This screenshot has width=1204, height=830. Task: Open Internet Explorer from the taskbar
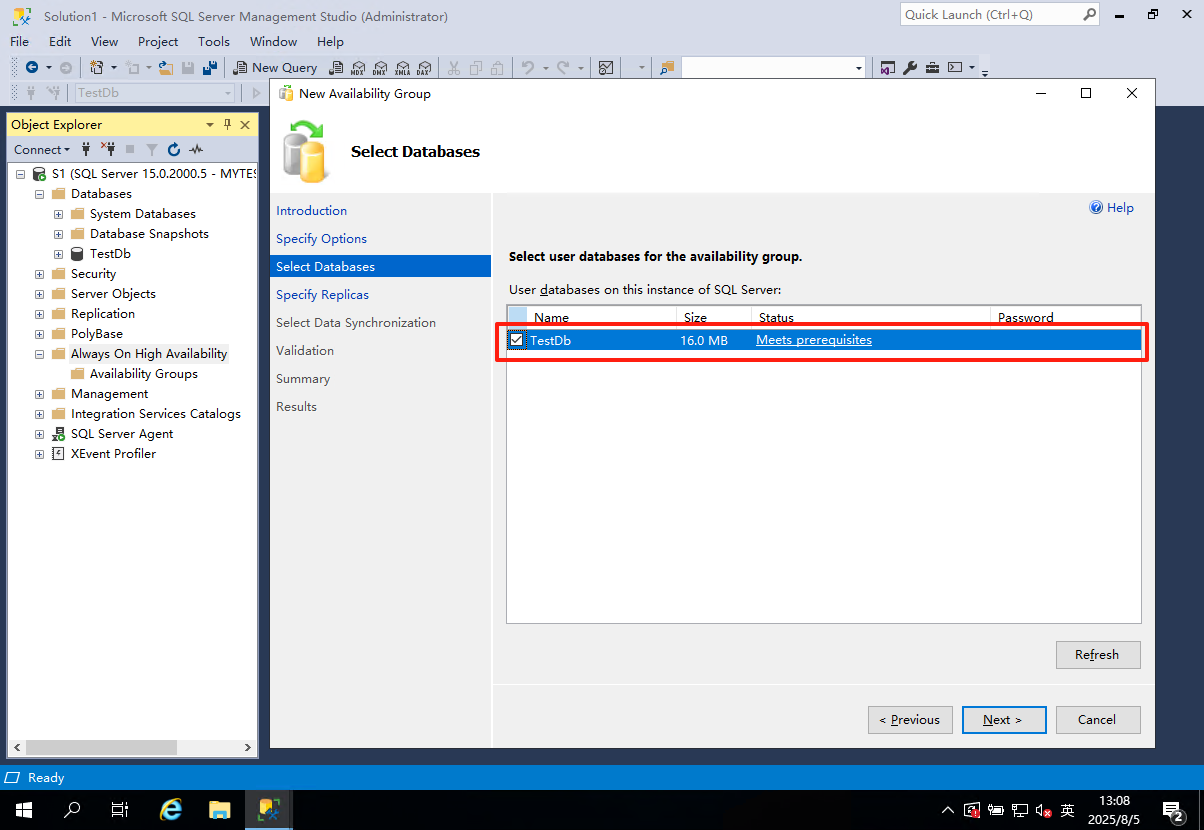click(171, 810)
